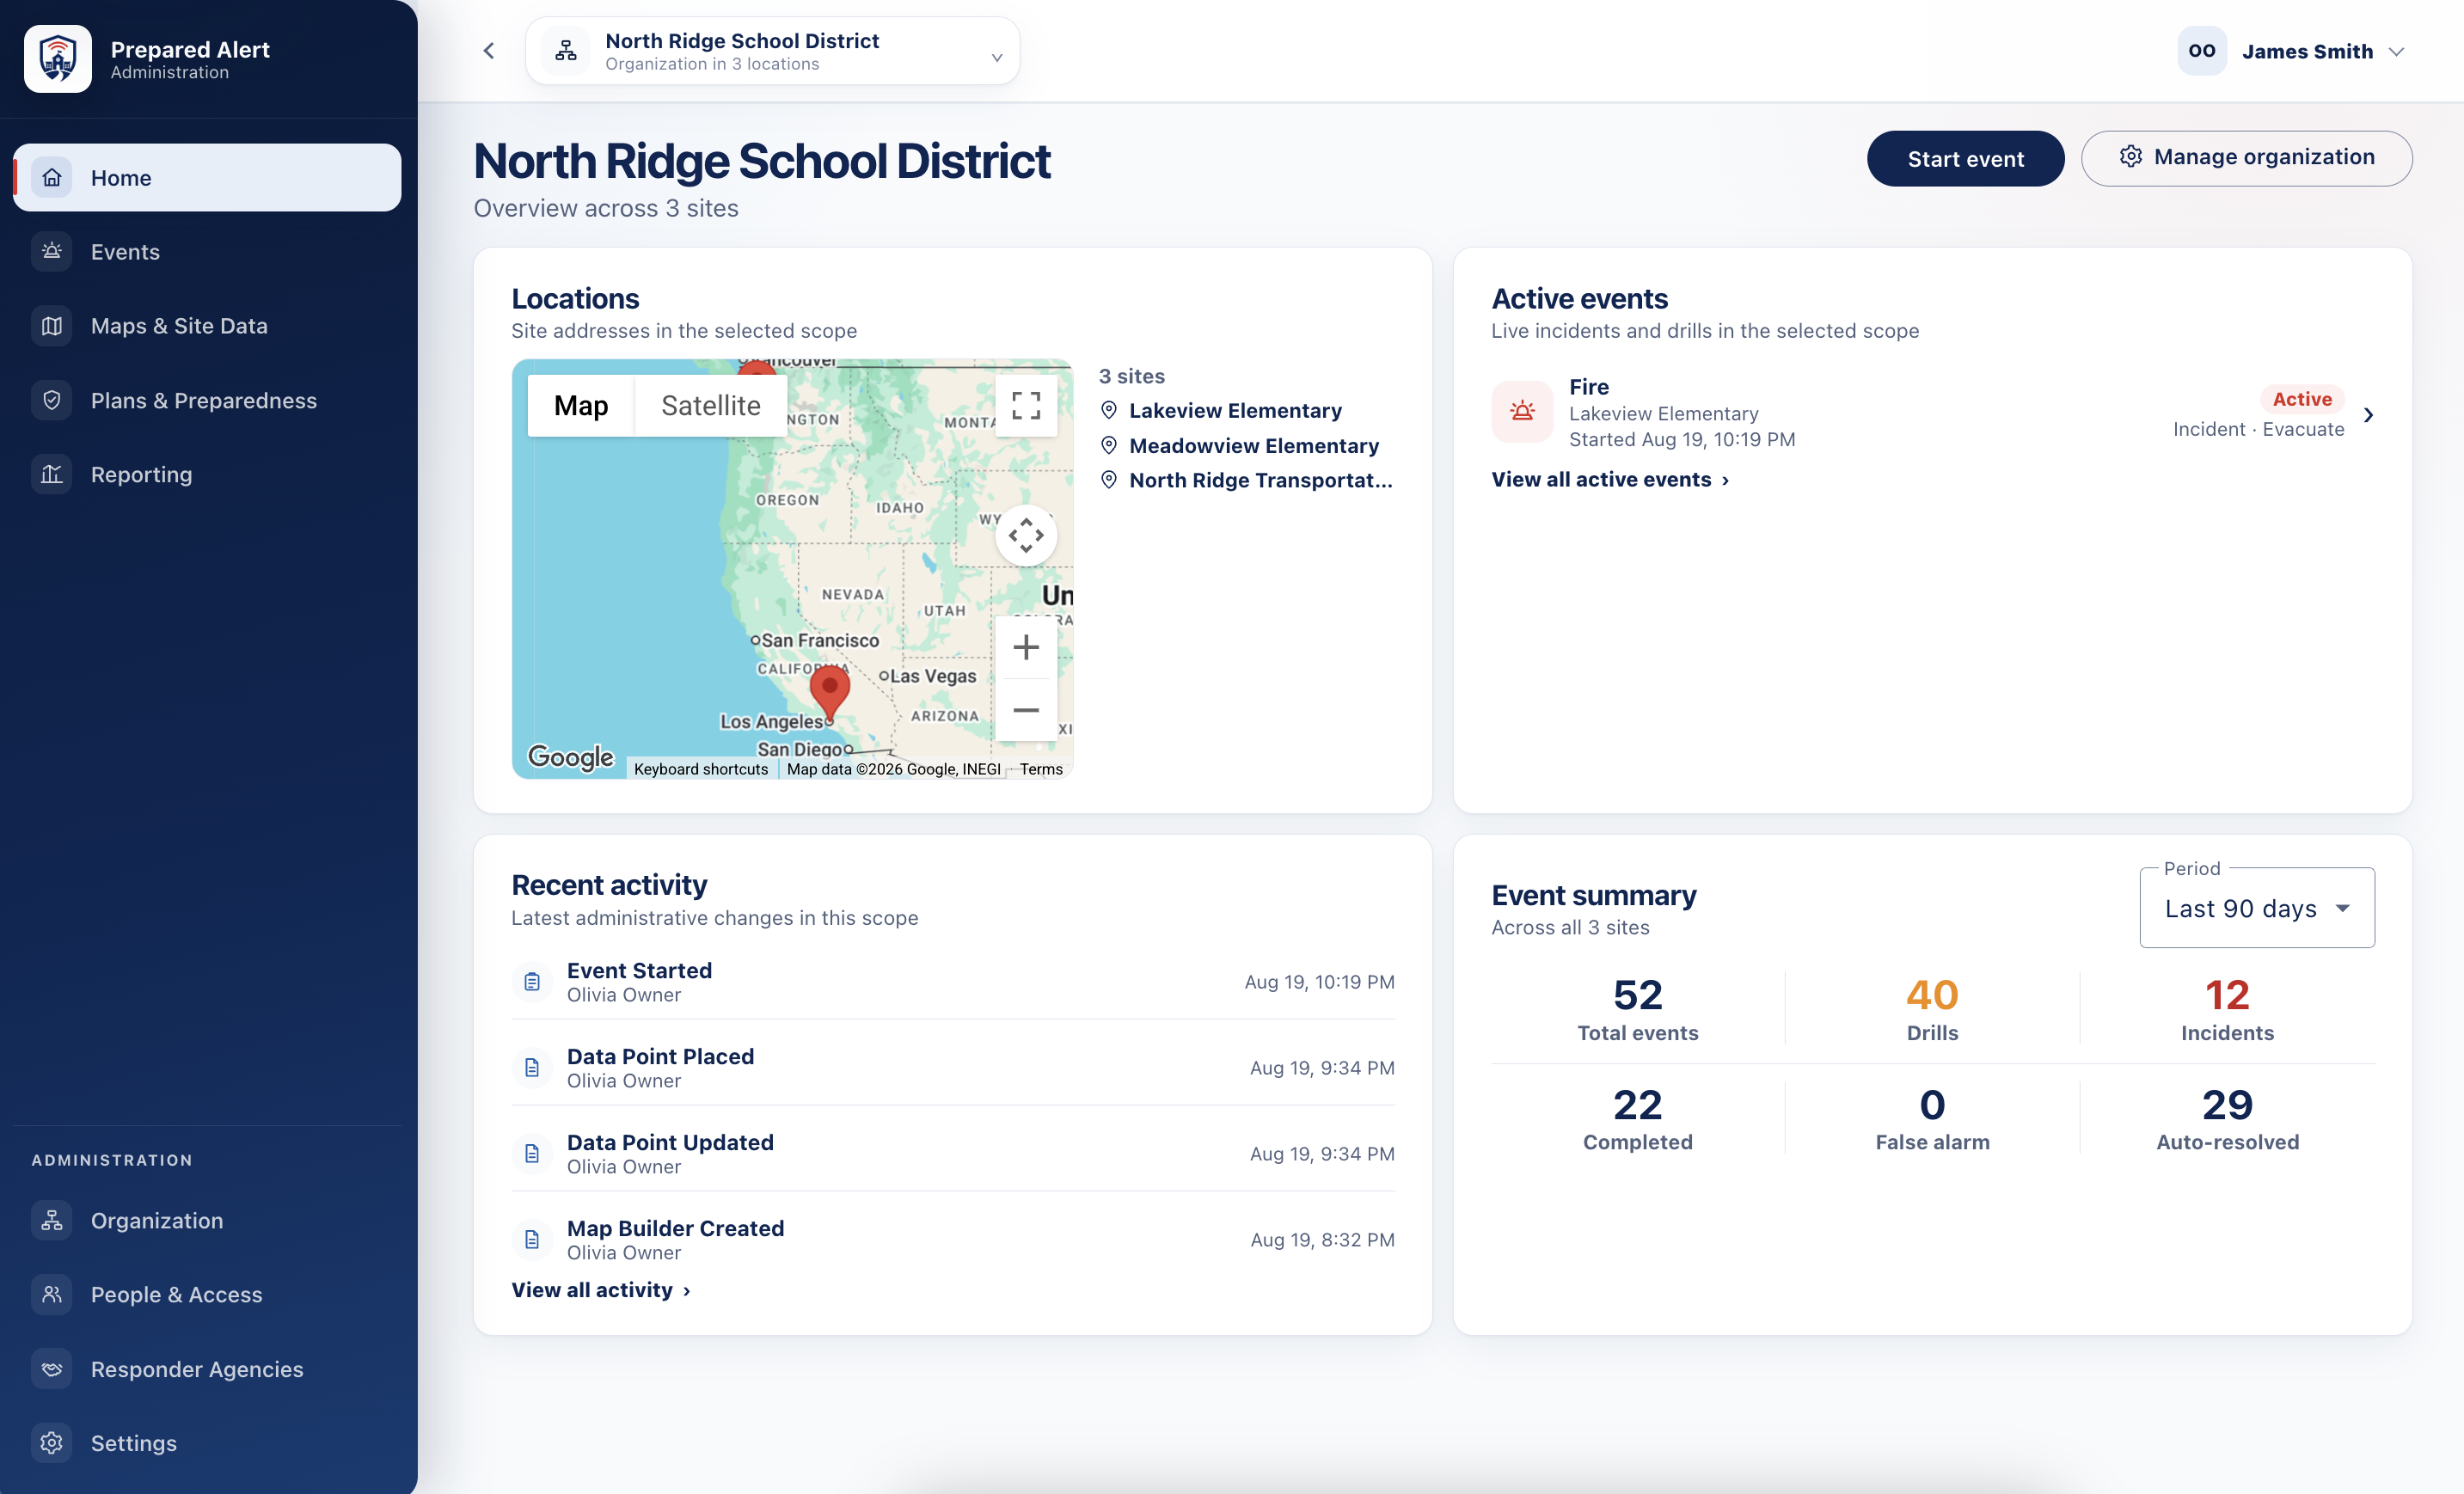Click the Prepared Alert shield logo
The height and width of the screenshot is (1494, 2464).
pyautogui.click(x=58, y=59)
